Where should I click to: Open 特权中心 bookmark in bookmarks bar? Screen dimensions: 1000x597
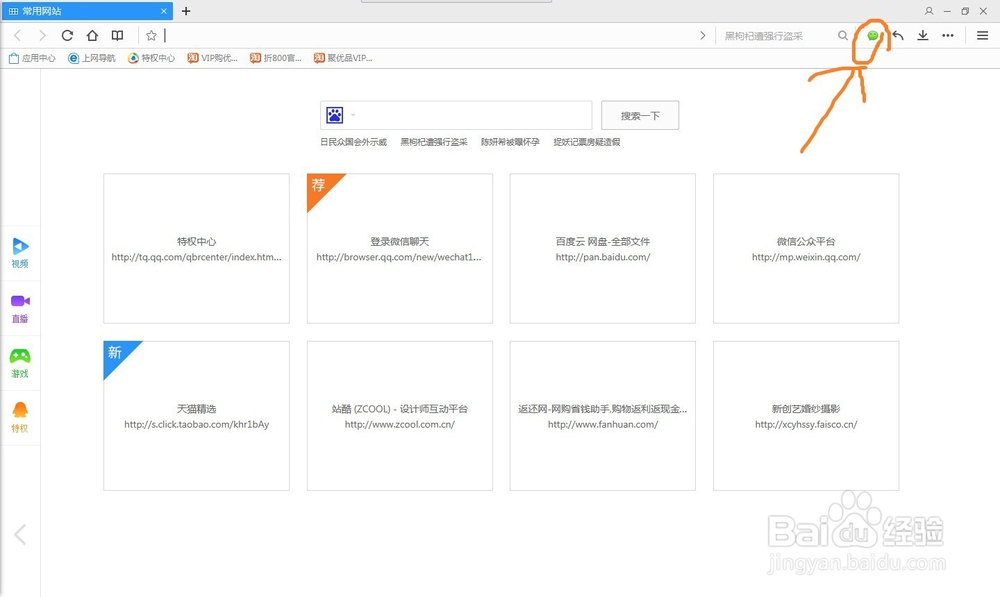151,58
